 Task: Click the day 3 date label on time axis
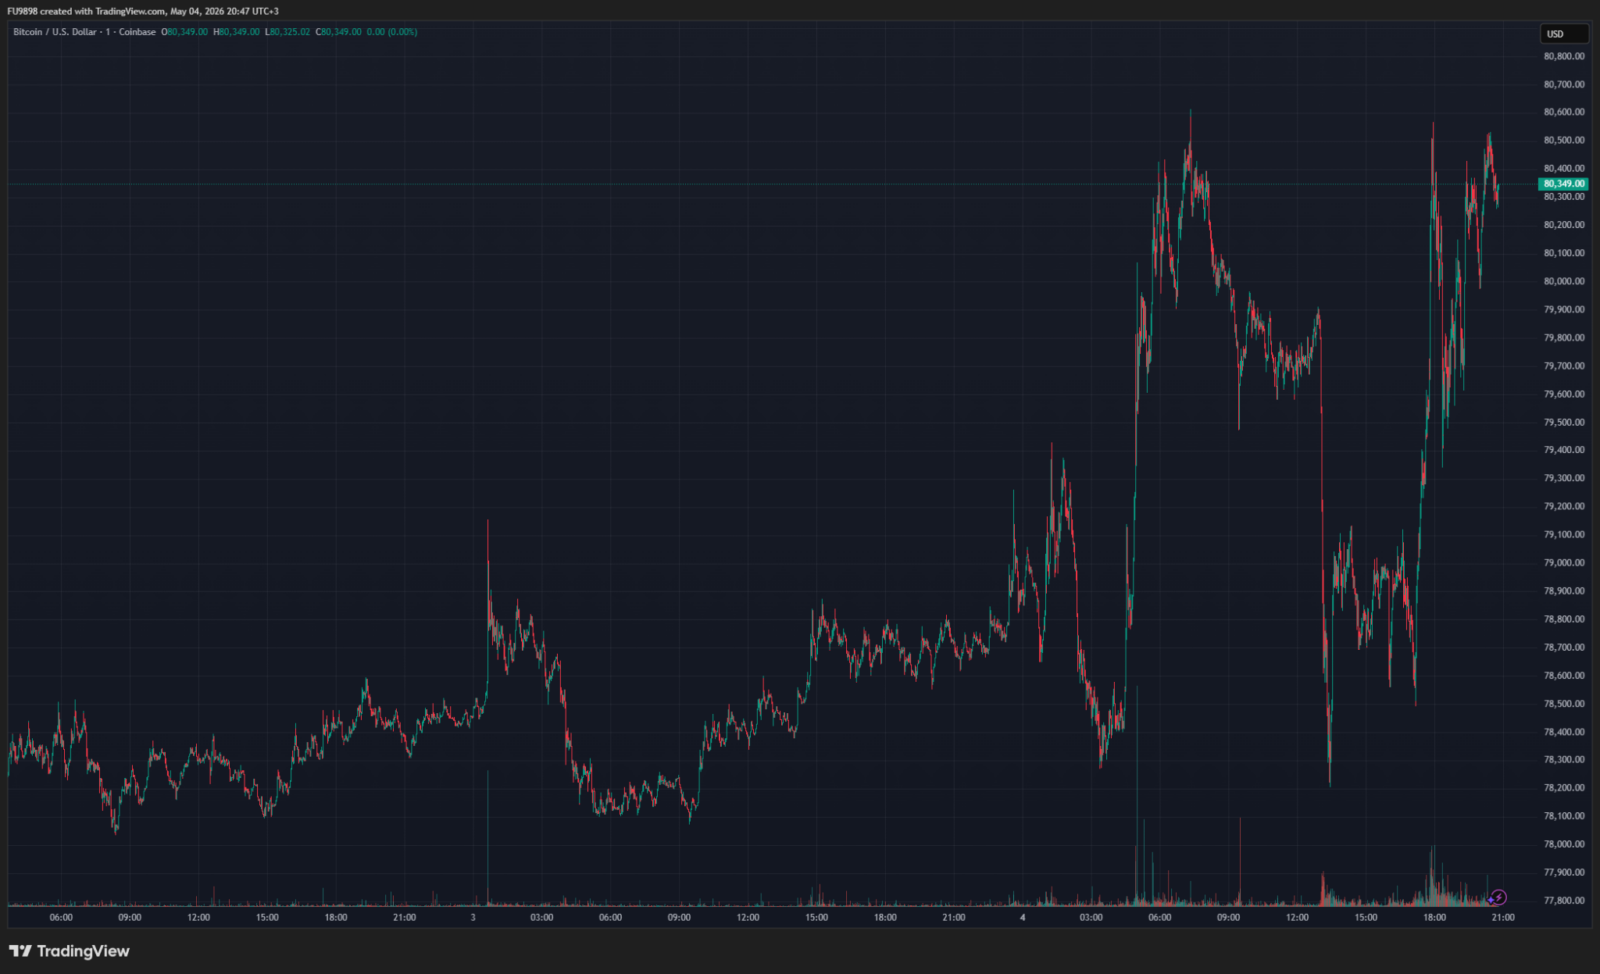pos(473,917)
